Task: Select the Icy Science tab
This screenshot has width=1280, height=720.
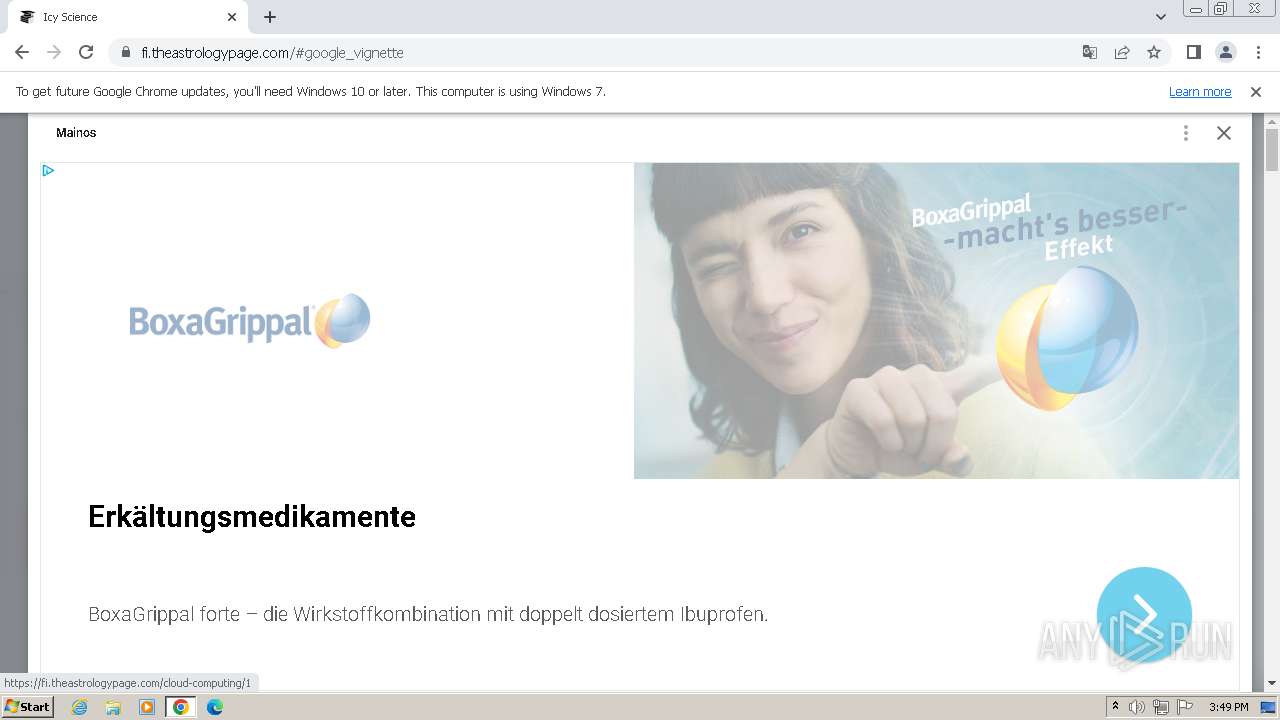Action: [x=127, y=17]
